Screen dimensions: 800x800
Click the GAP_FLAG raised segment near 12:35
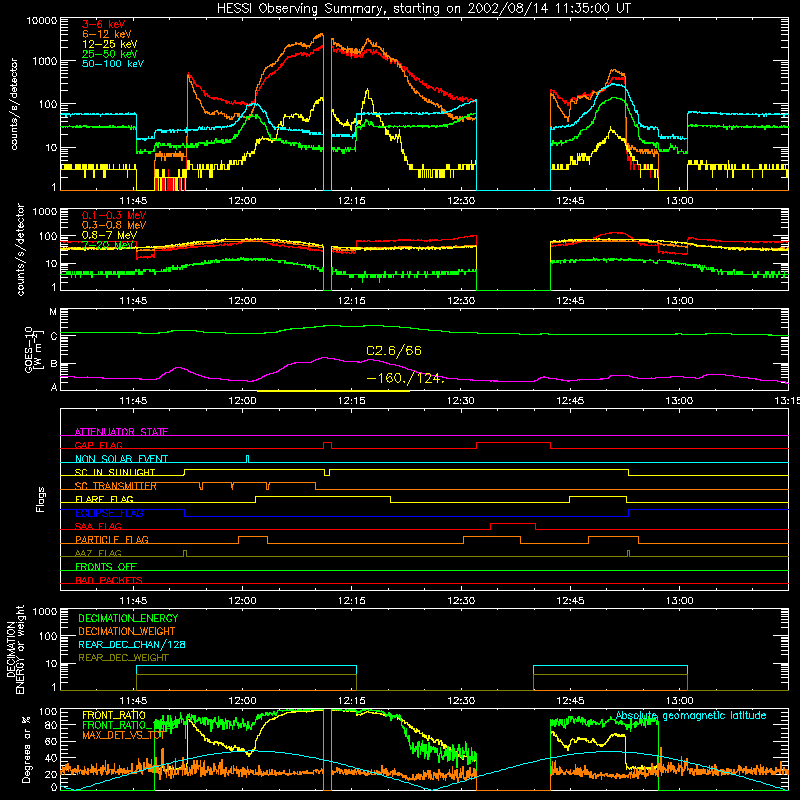tap(513, 443)
